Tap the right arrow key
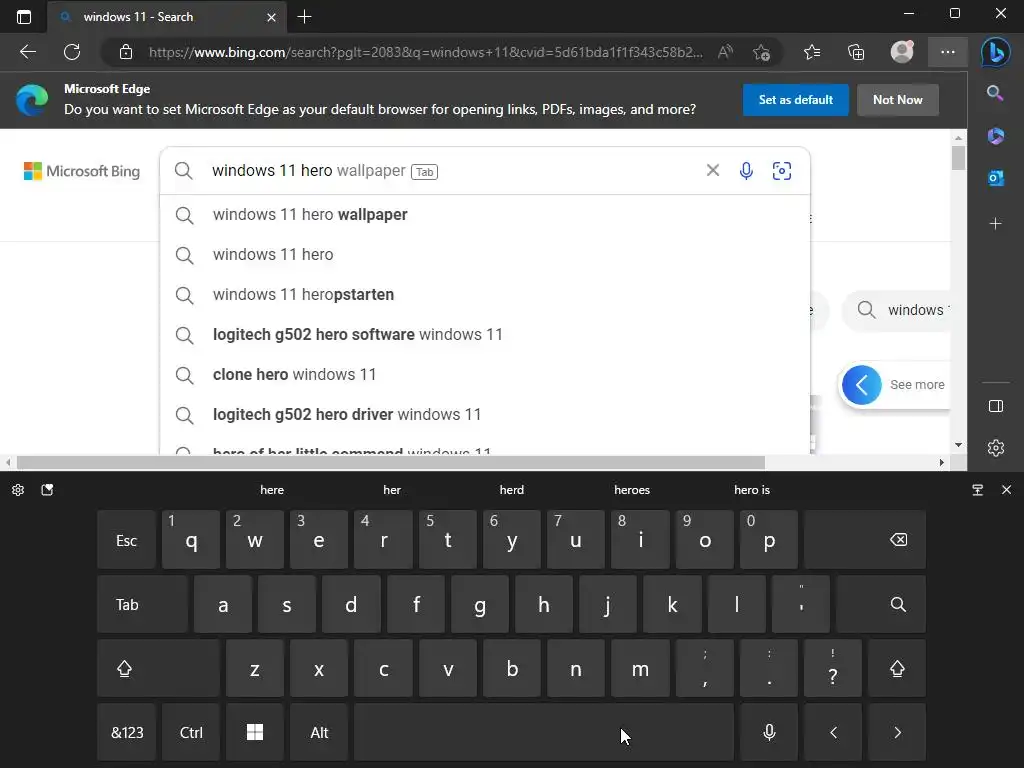Image resolution: width=1024 pixels, height=768 pixels. 897,732
